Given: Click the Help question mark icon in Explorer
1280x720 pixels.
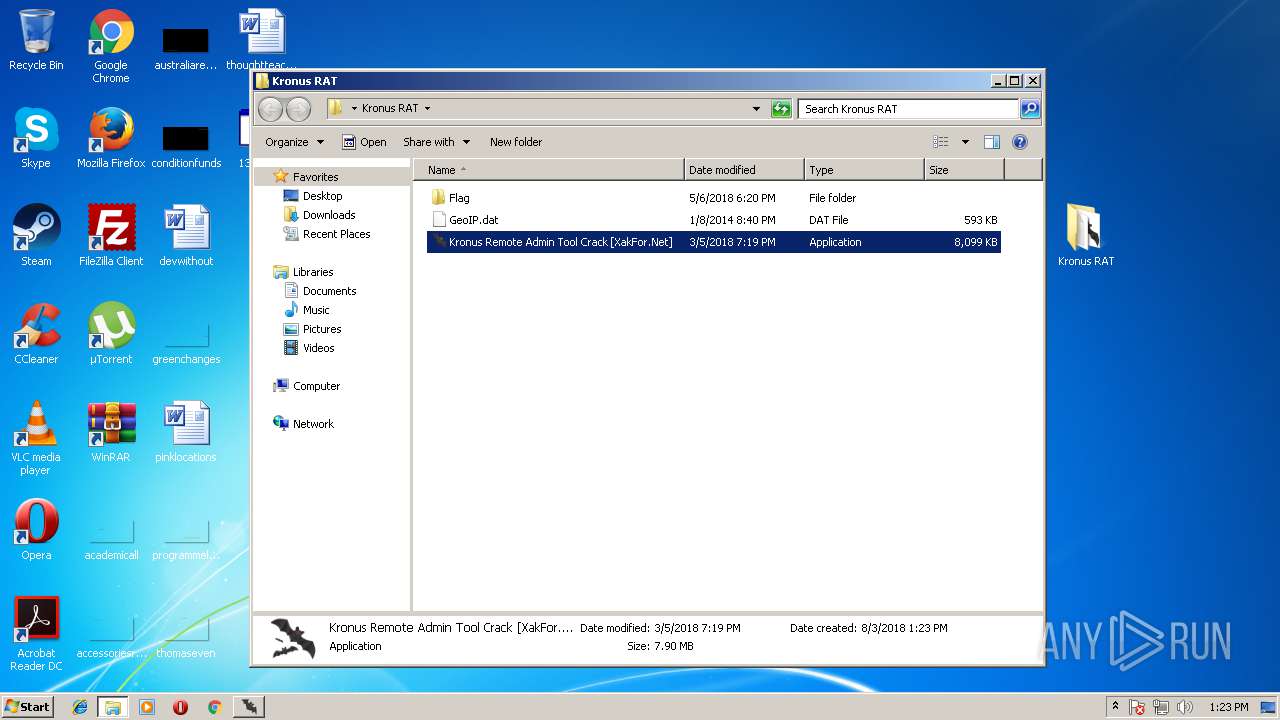Looking at the screenshot, I should [1020, 142].
